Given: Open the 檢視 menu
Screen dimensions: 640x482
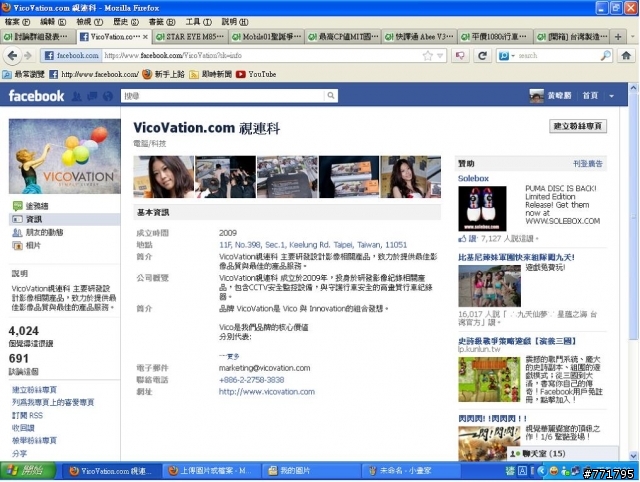Looking at the screenshot, I should tap(89, 22).
